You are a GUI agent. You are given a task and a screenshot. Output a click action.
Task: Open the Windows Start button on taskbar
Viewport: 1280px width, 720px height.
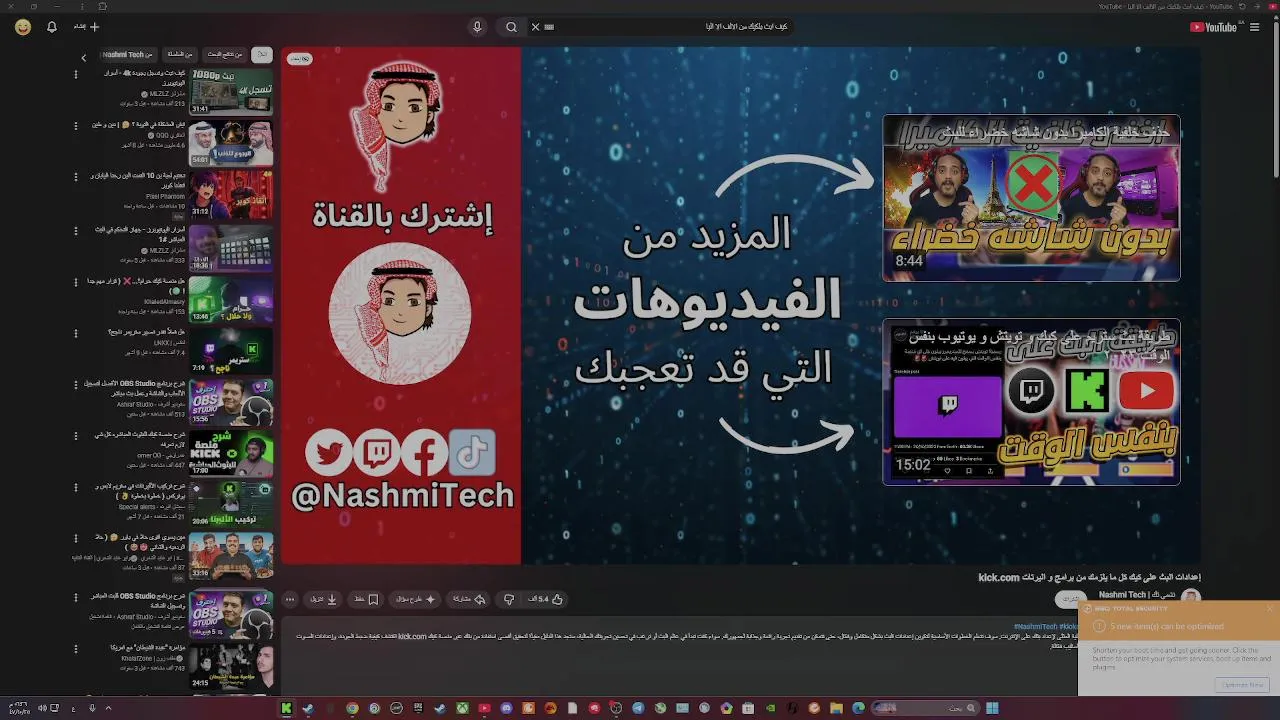click(x=992, y=708)
